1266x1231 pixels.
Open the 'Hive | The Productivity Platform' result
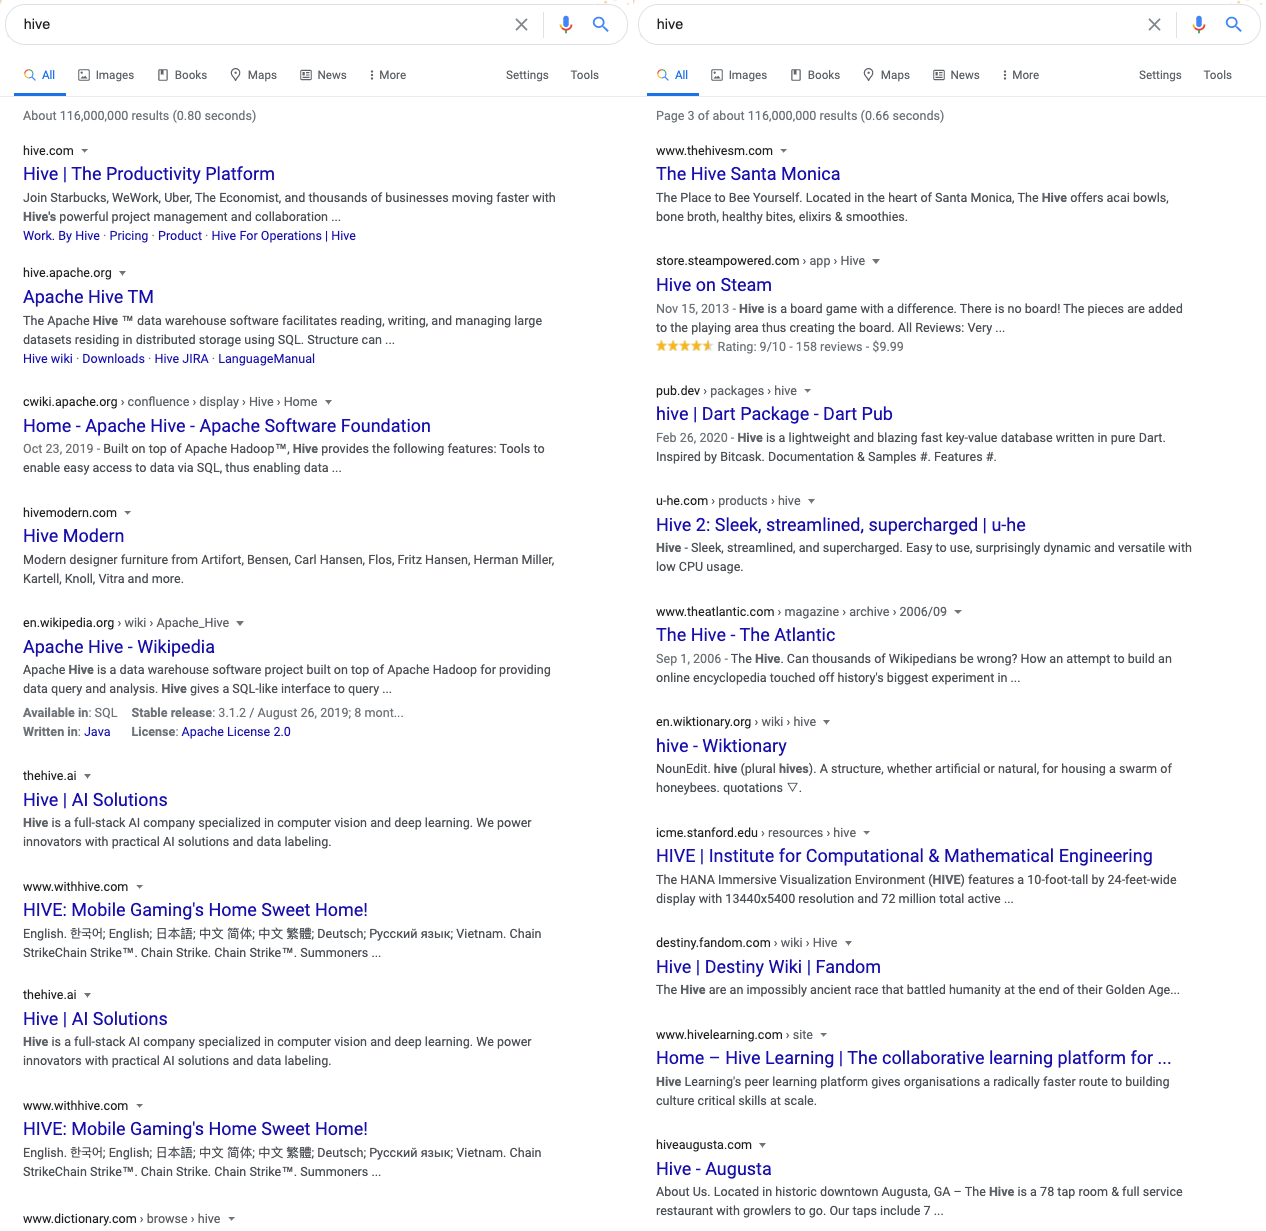(x=149, y=174)
